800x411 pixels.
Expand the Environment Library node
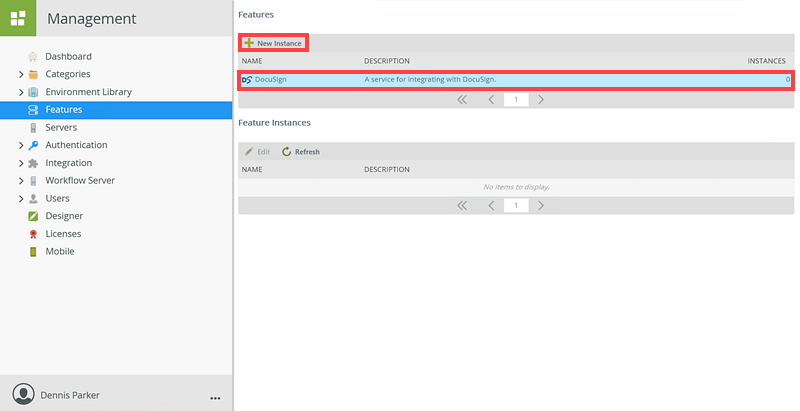tap(21, 92)
